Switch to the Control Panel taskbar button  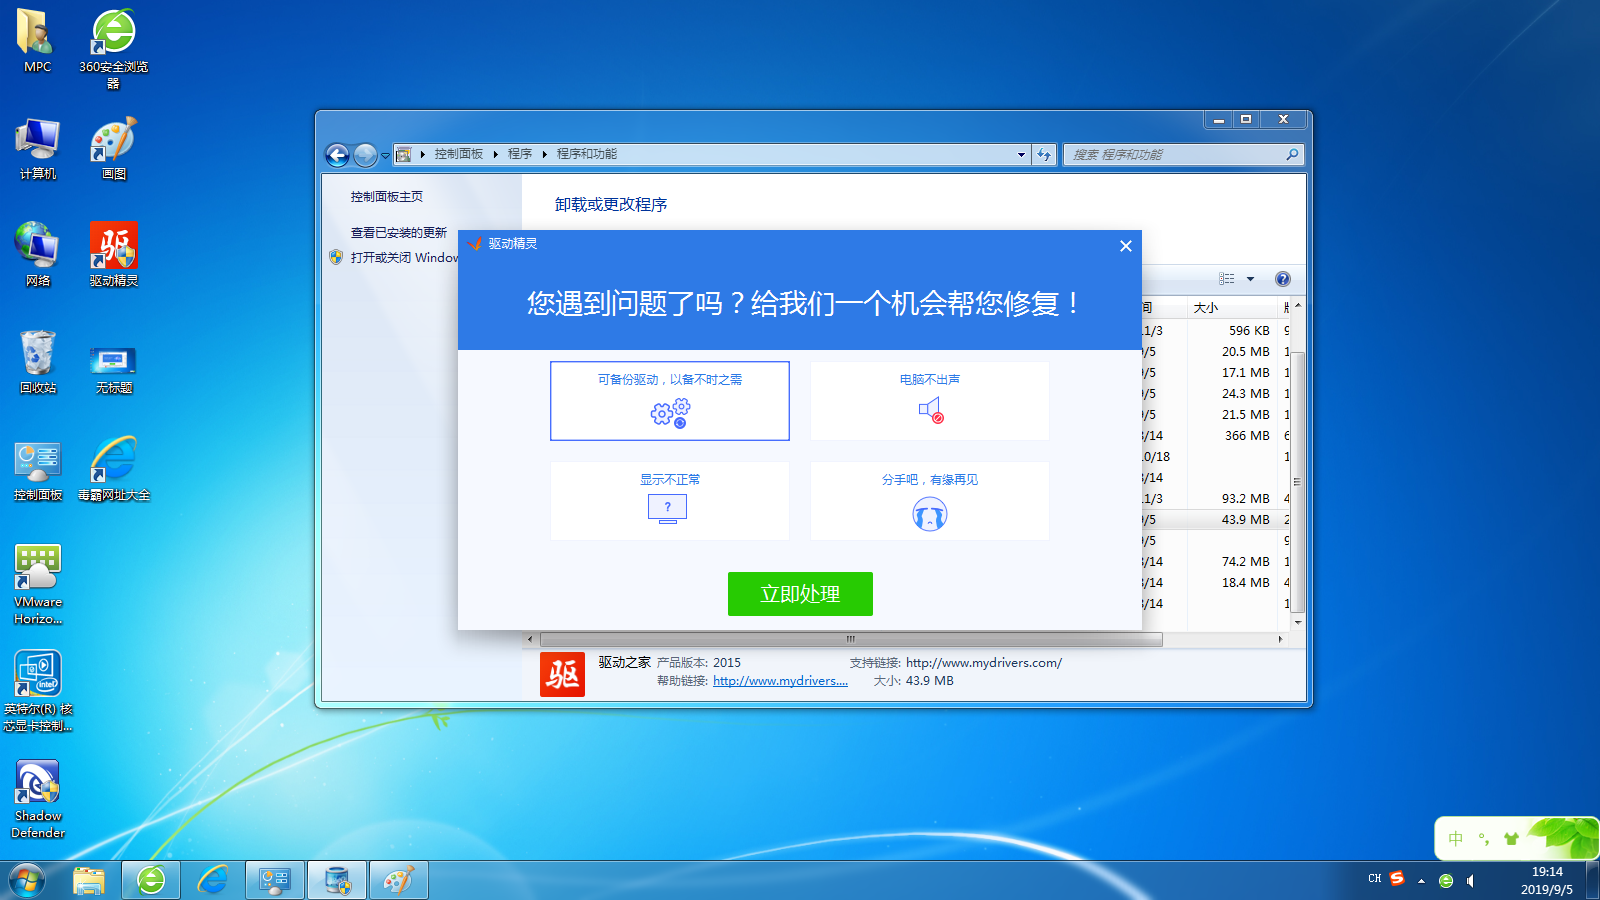pyautogui.click(x=275, y=881)
